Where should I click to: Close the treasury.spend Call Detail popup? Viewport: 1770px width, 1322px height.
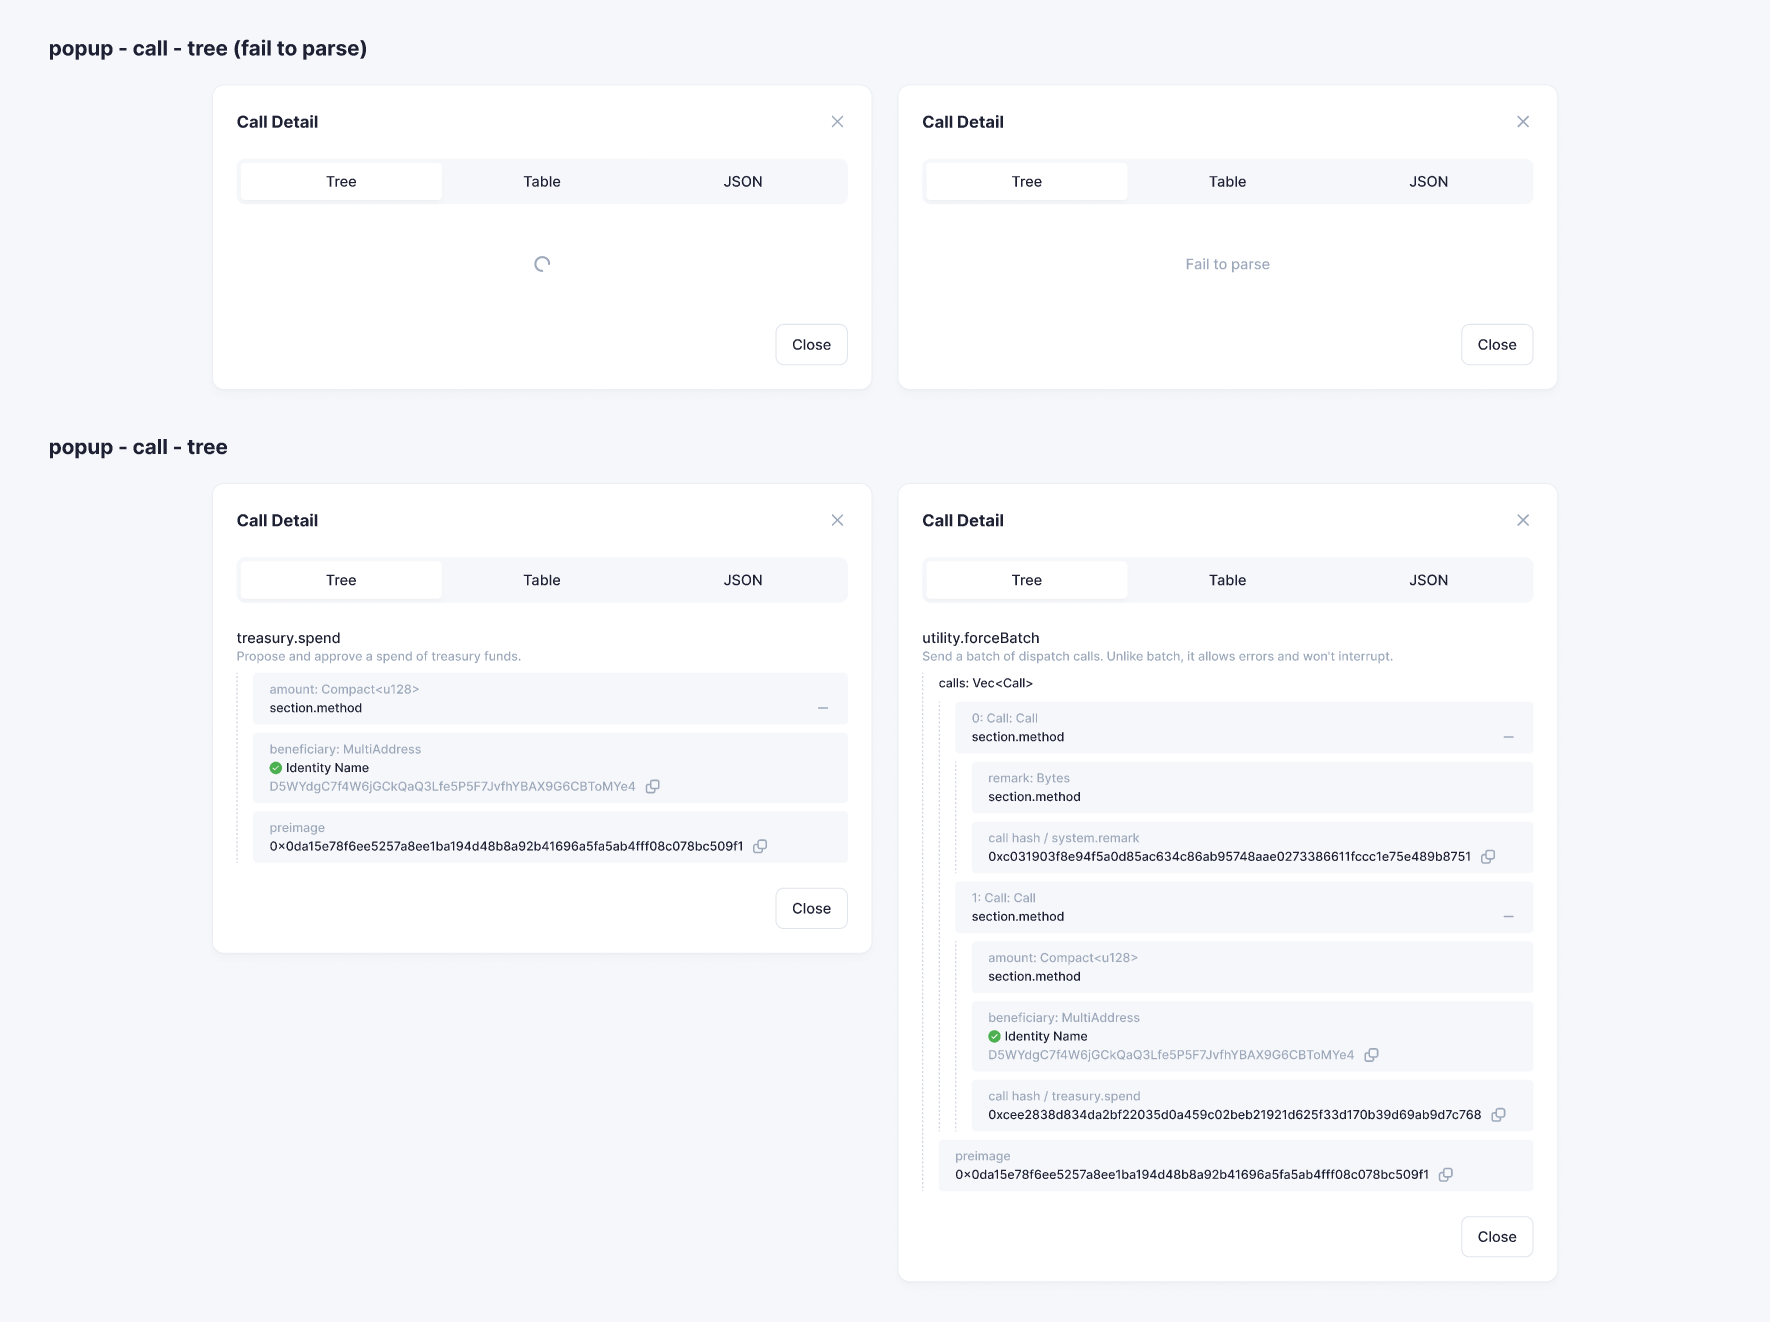811,908
